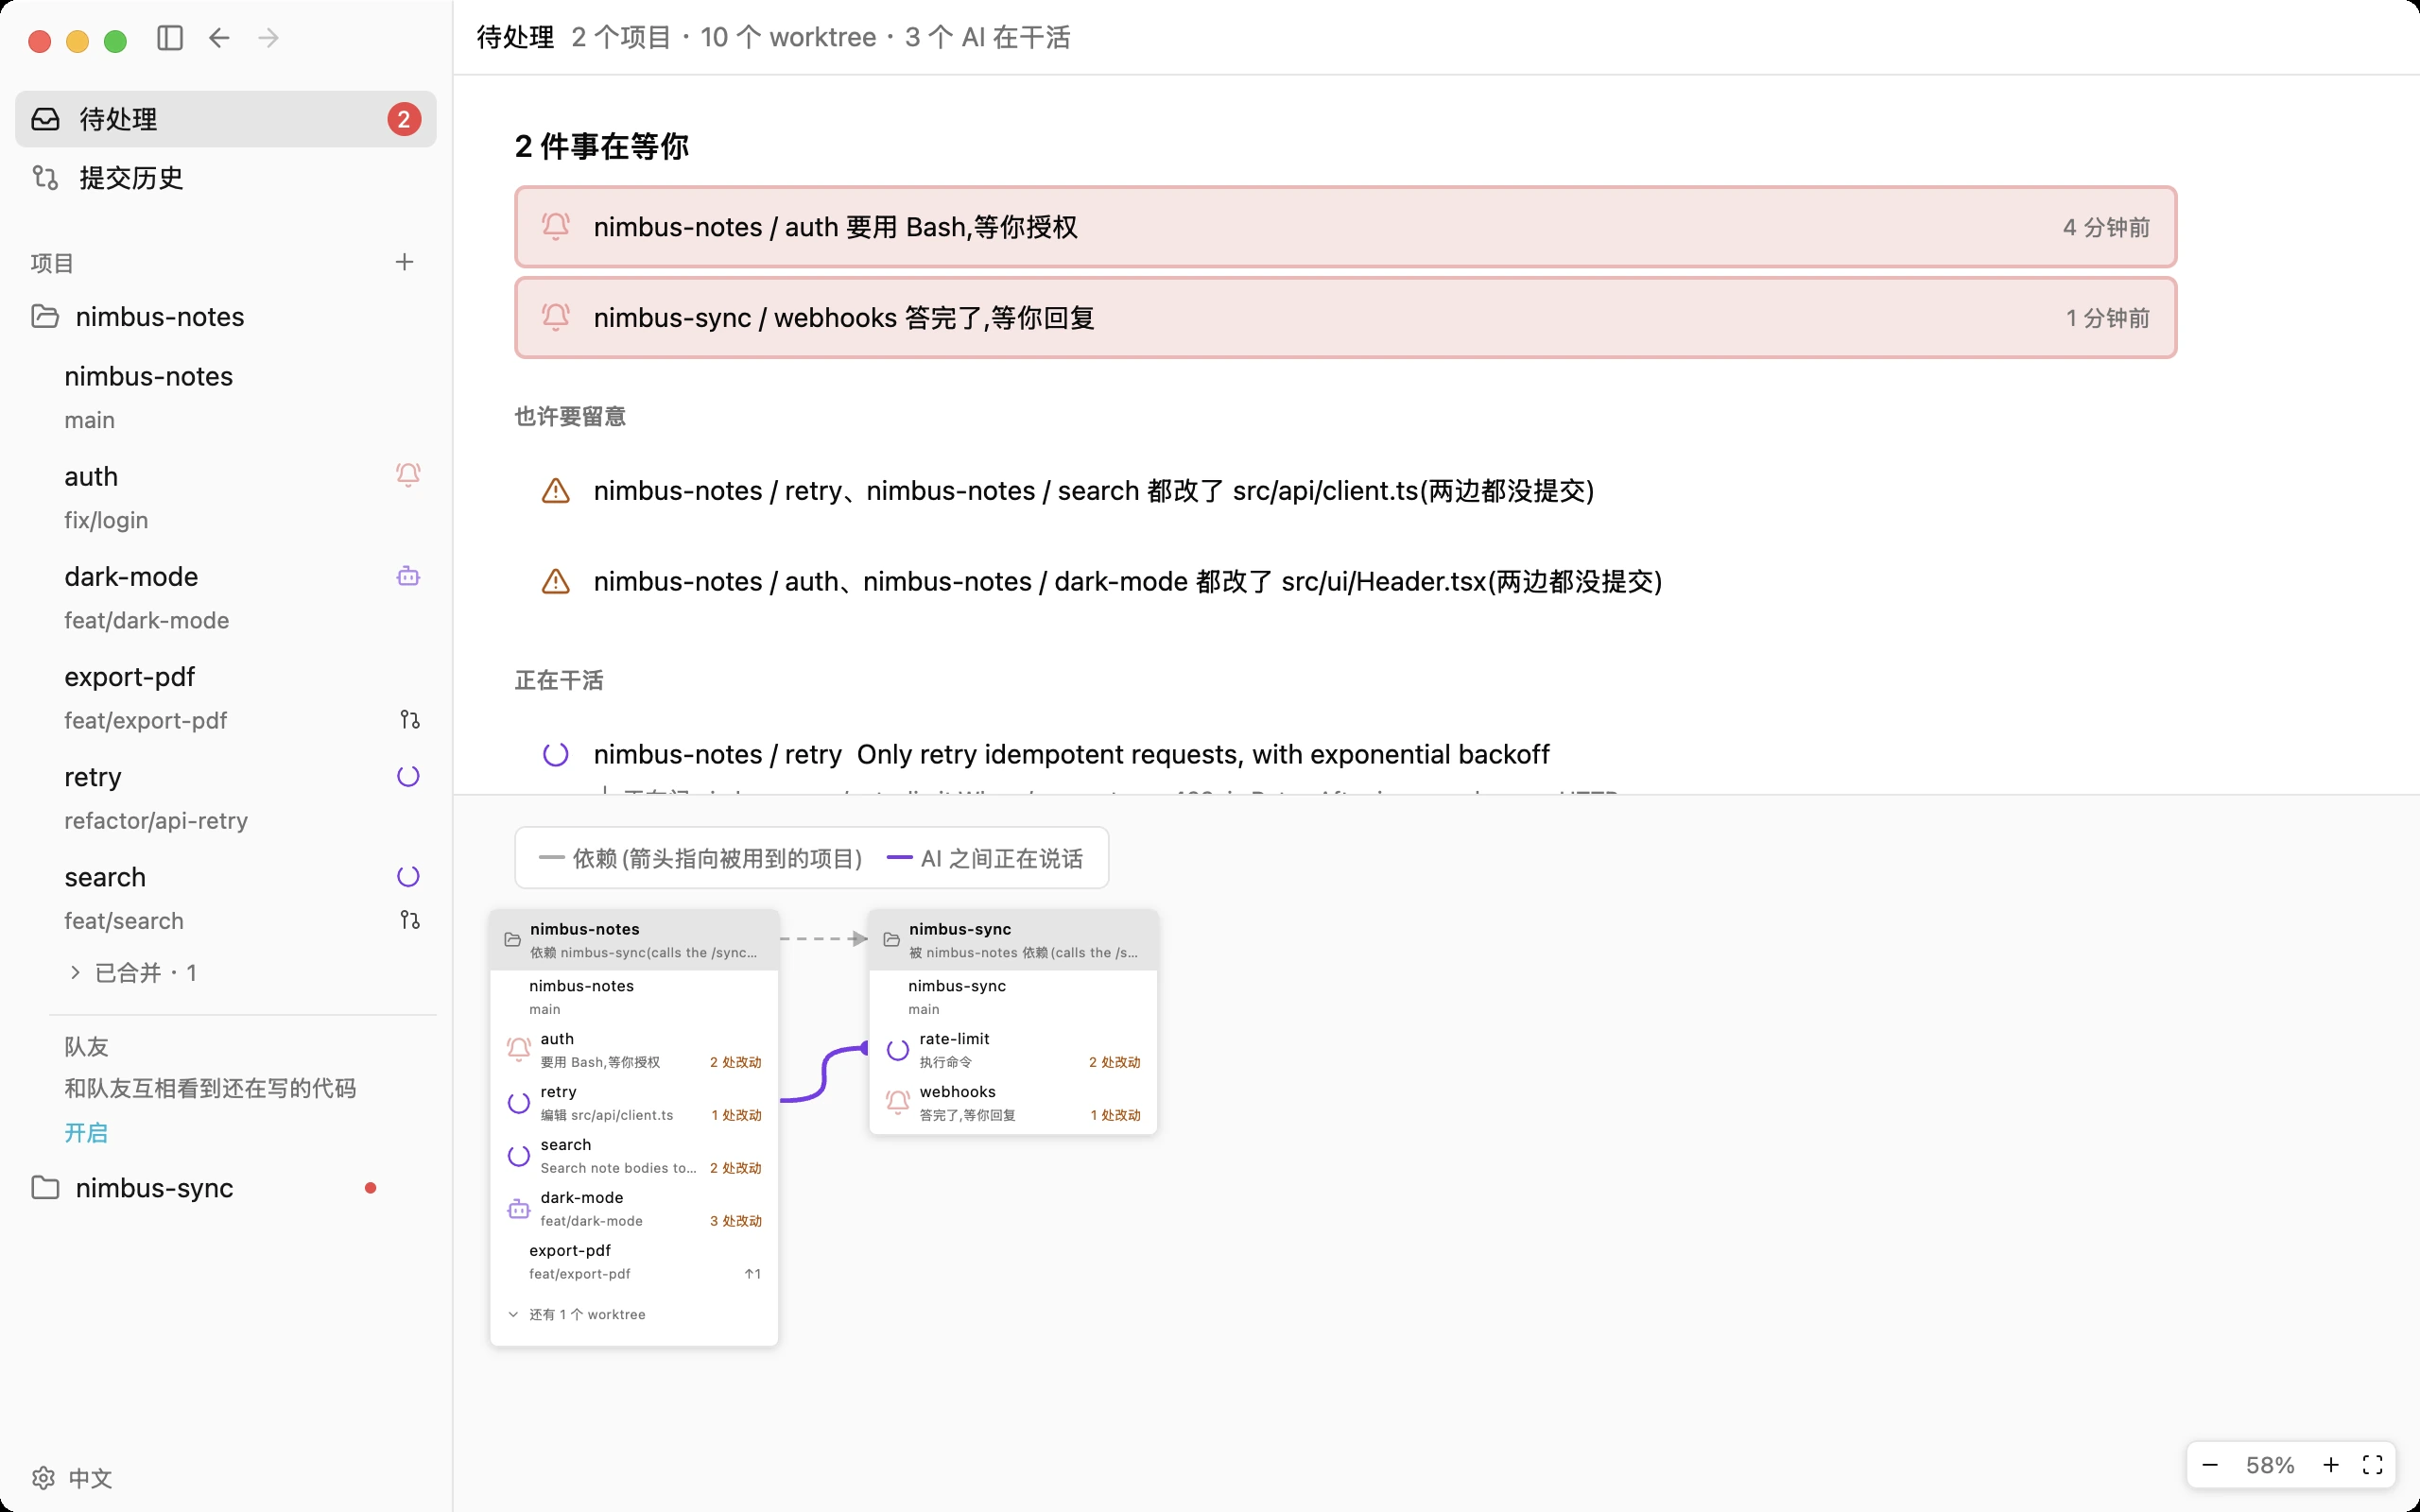Toggle the sidebar panel icon
Viewport: 2420px width, 1512px height.
170,38
